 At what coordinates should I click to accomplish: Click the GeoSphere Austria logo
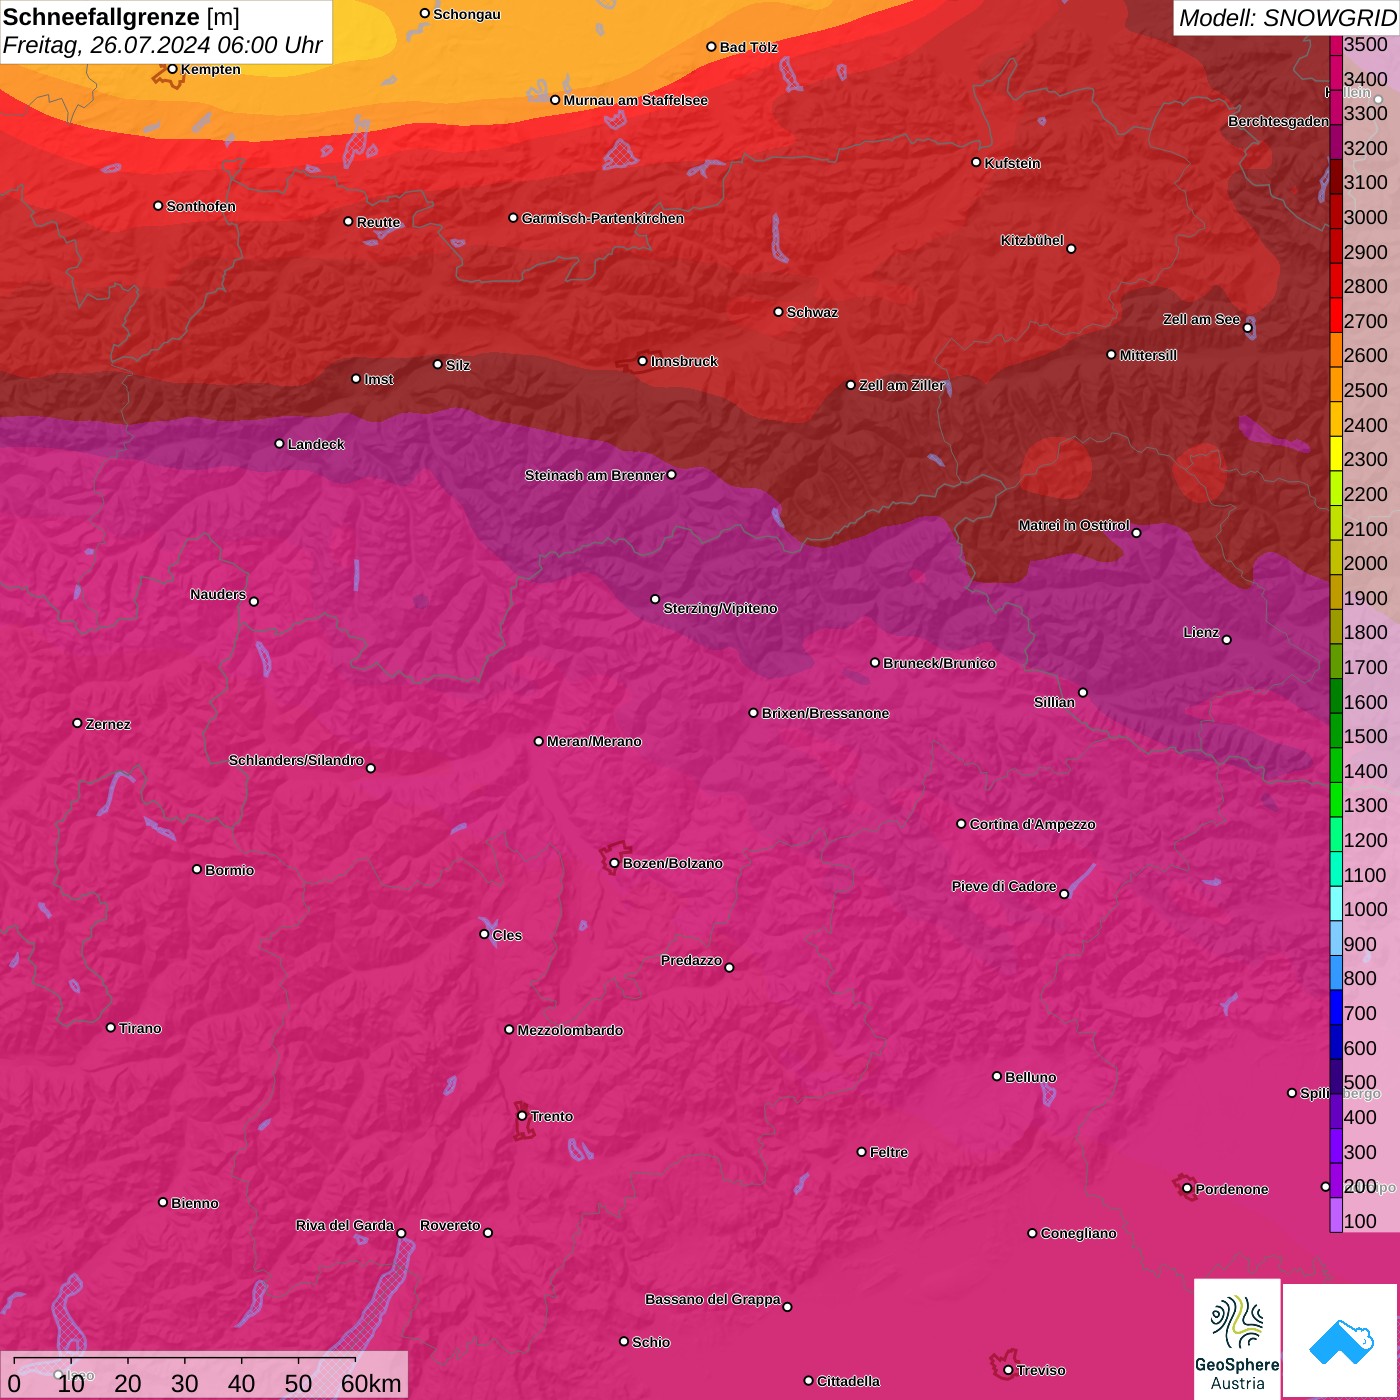coord(1237,1338)
